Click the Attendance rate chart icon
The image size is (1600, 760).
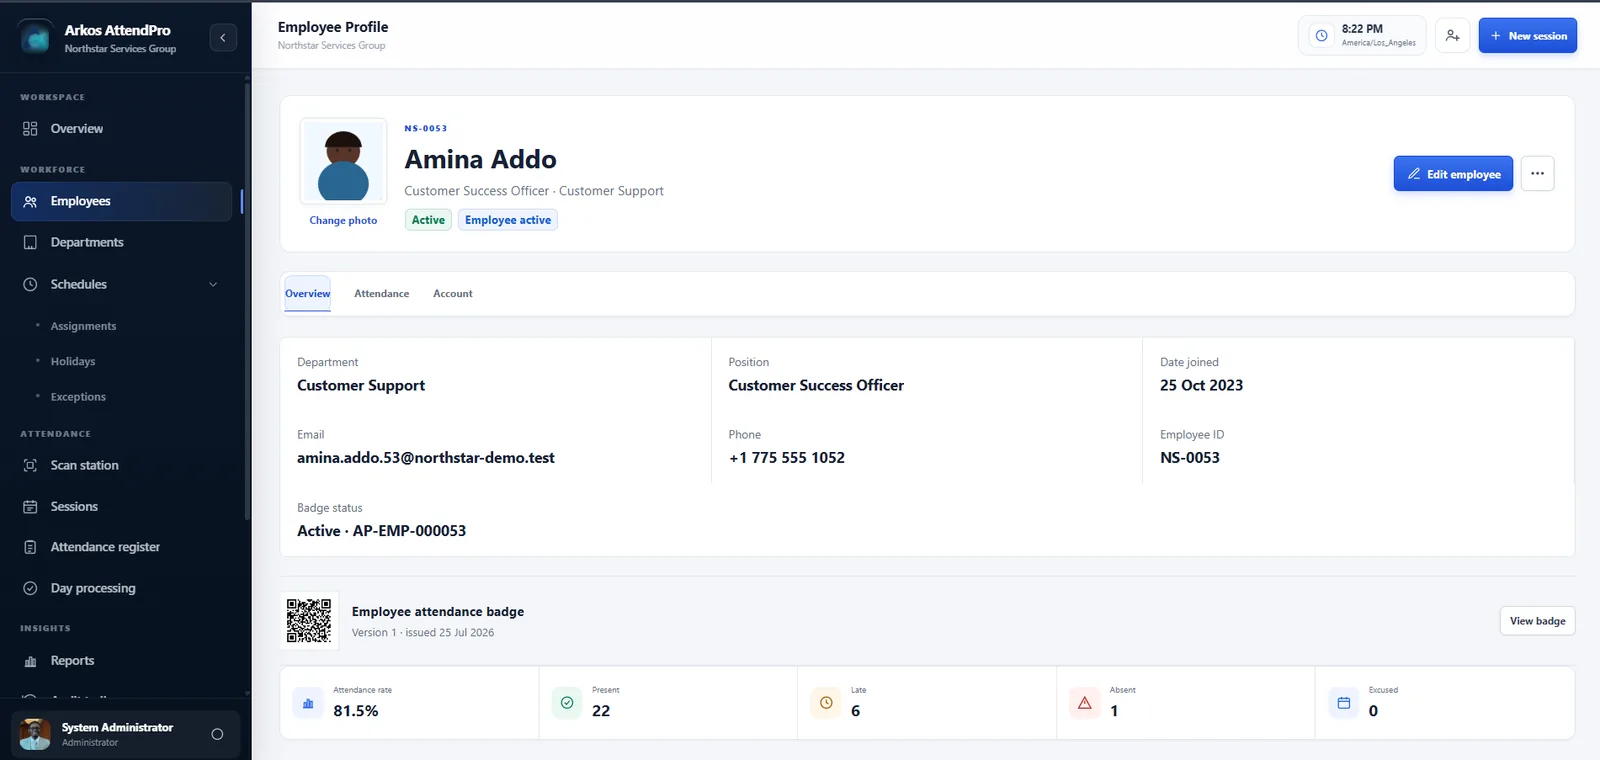[x=308, y=704]
